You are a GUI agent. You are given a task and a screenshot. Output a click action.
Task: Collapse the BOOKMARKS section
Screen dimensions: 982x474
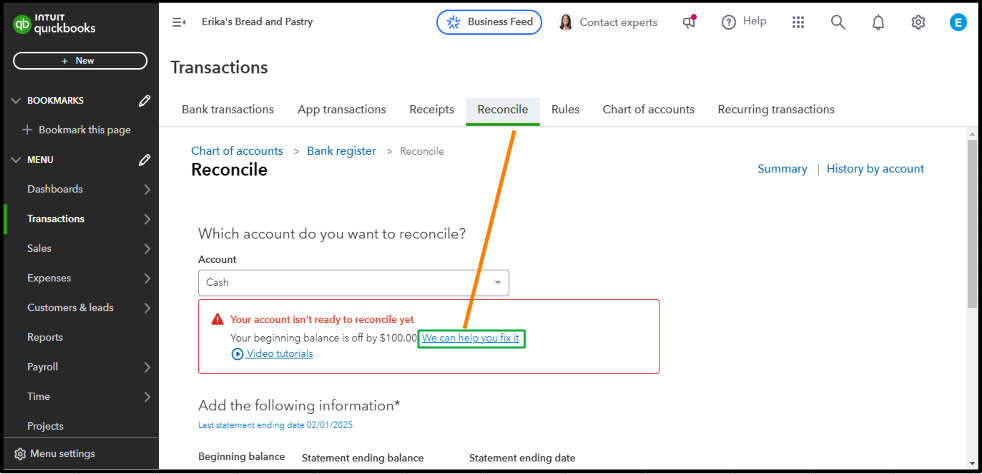pos(16,100)
